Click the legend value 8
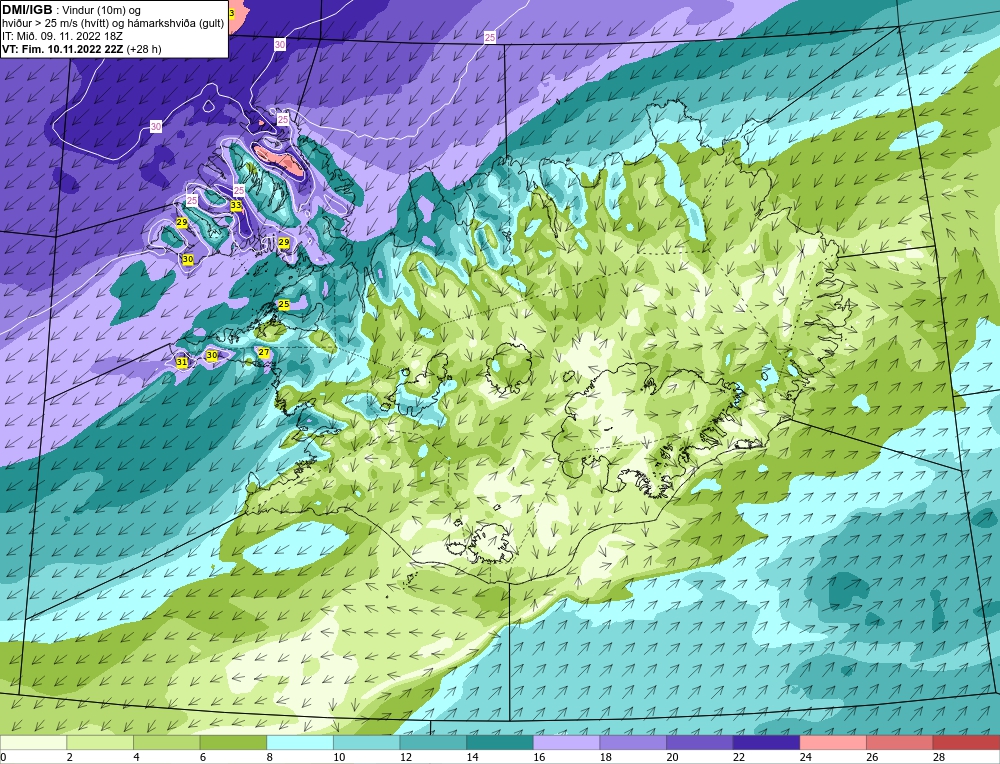 click(270, 757)
